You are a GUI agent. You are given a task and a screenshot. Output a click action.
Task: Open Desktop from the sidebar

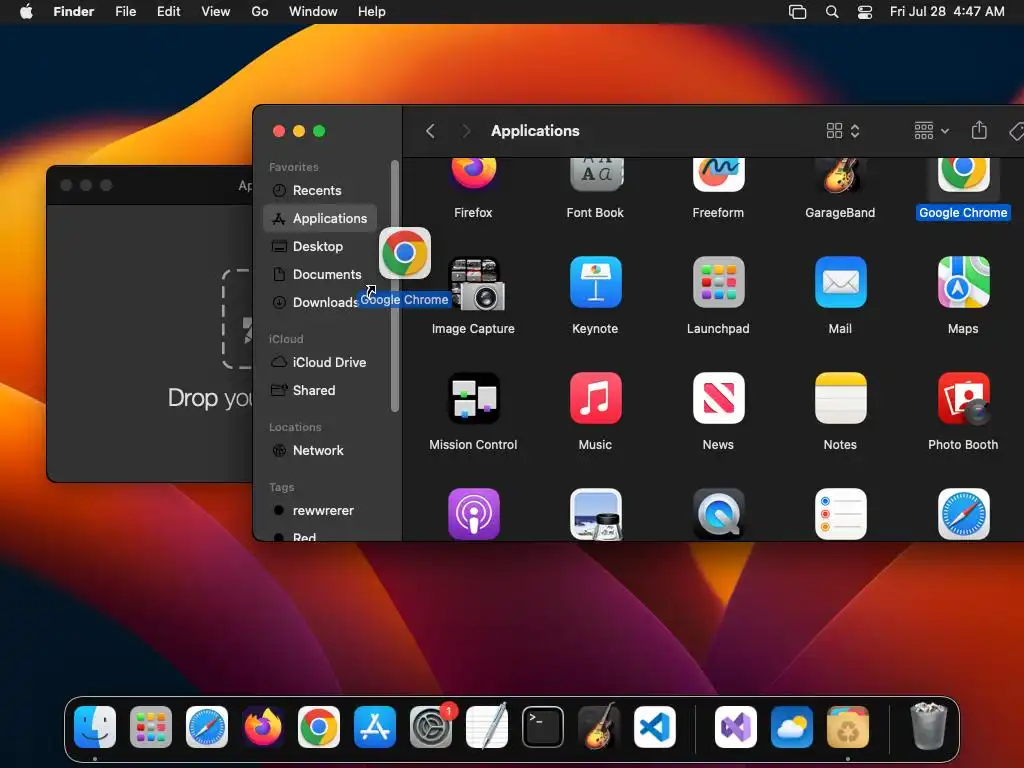point(320,246)
